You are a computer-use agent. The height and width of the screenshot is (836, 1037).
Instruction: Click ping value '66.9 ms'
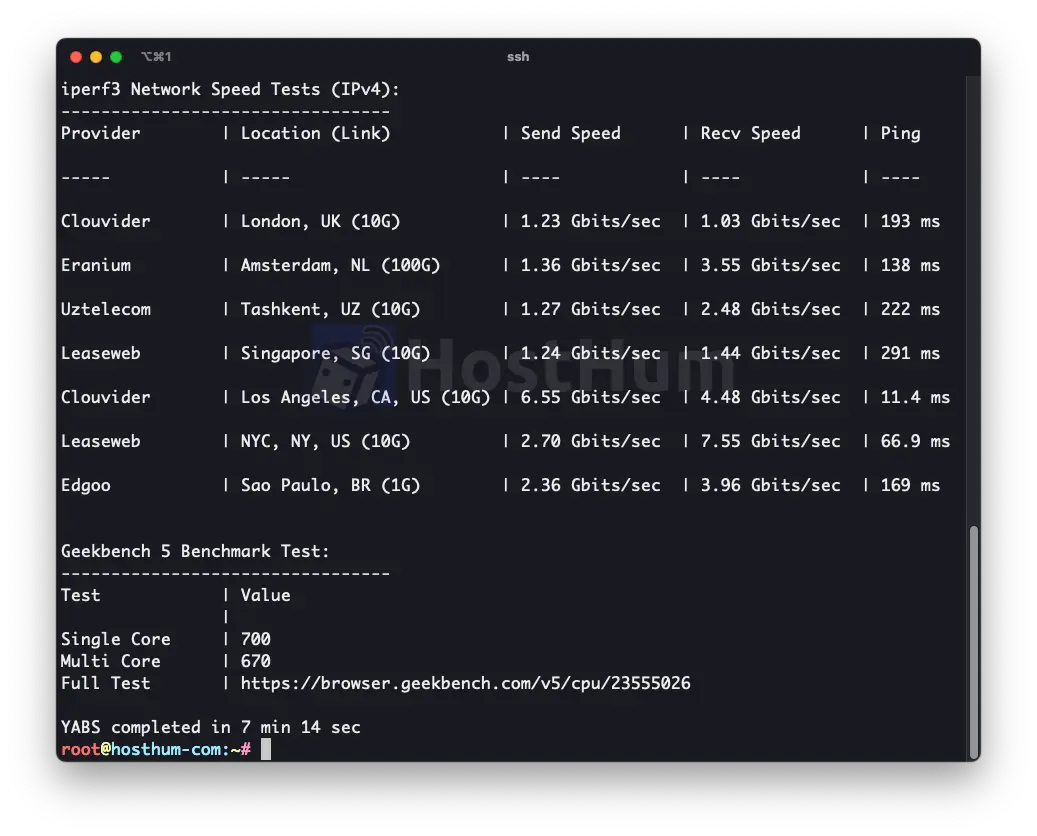pos(915,441)
